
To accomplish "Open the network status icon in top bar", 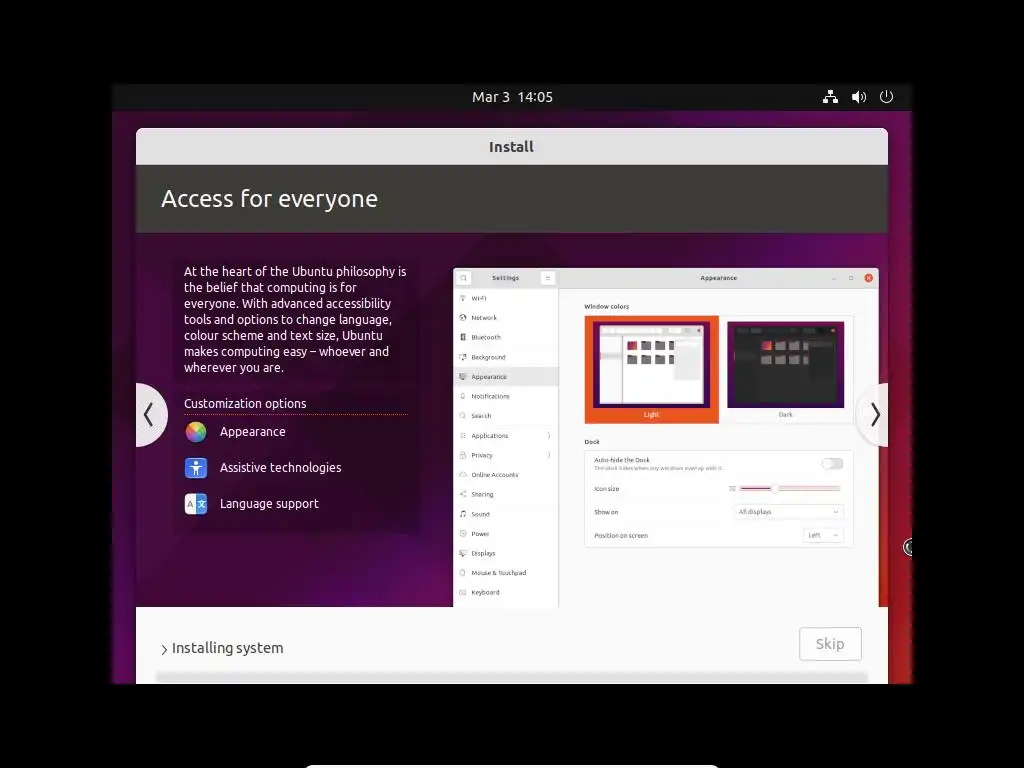I will (x=830, y=97).
